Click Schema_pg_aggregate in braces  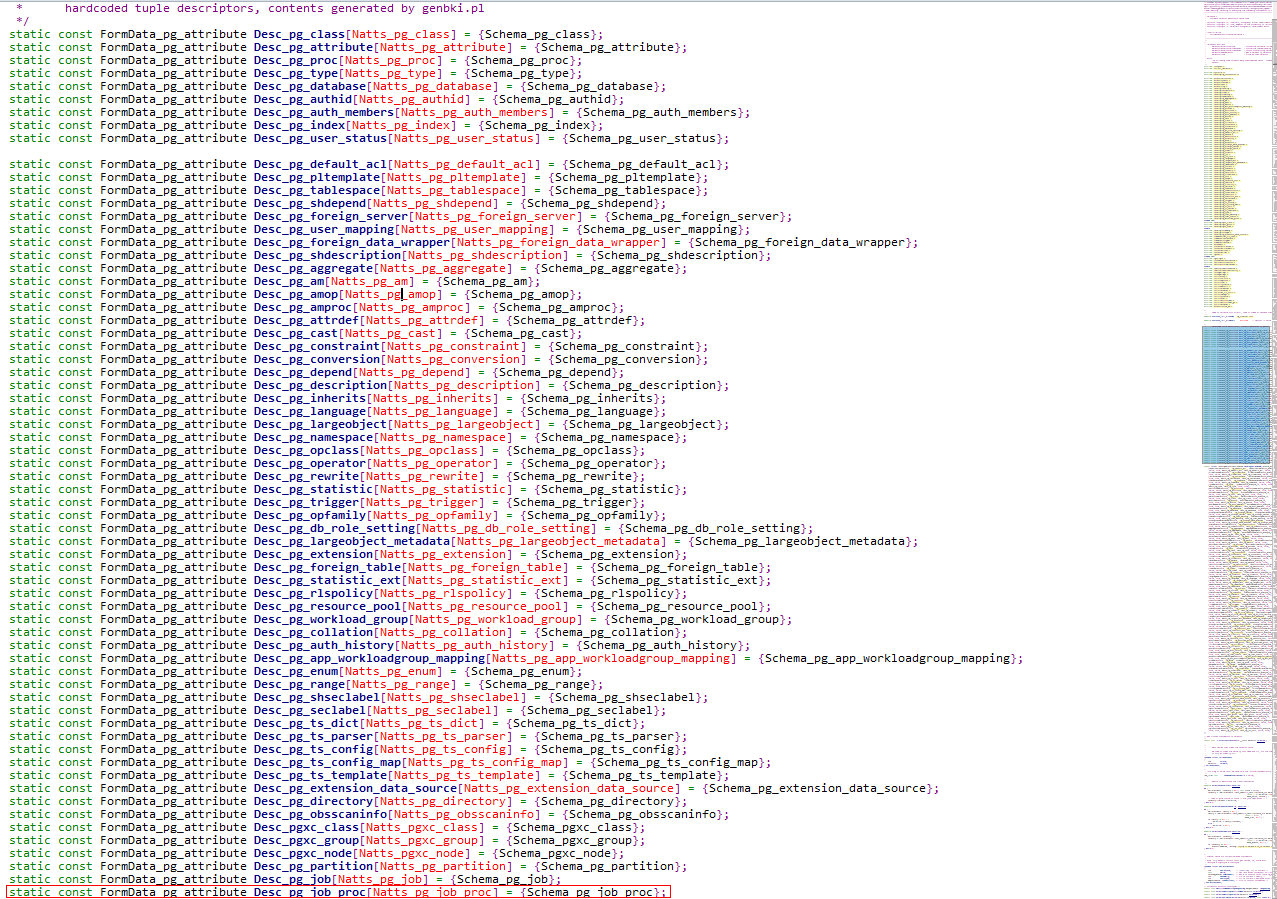click(608, 268)
